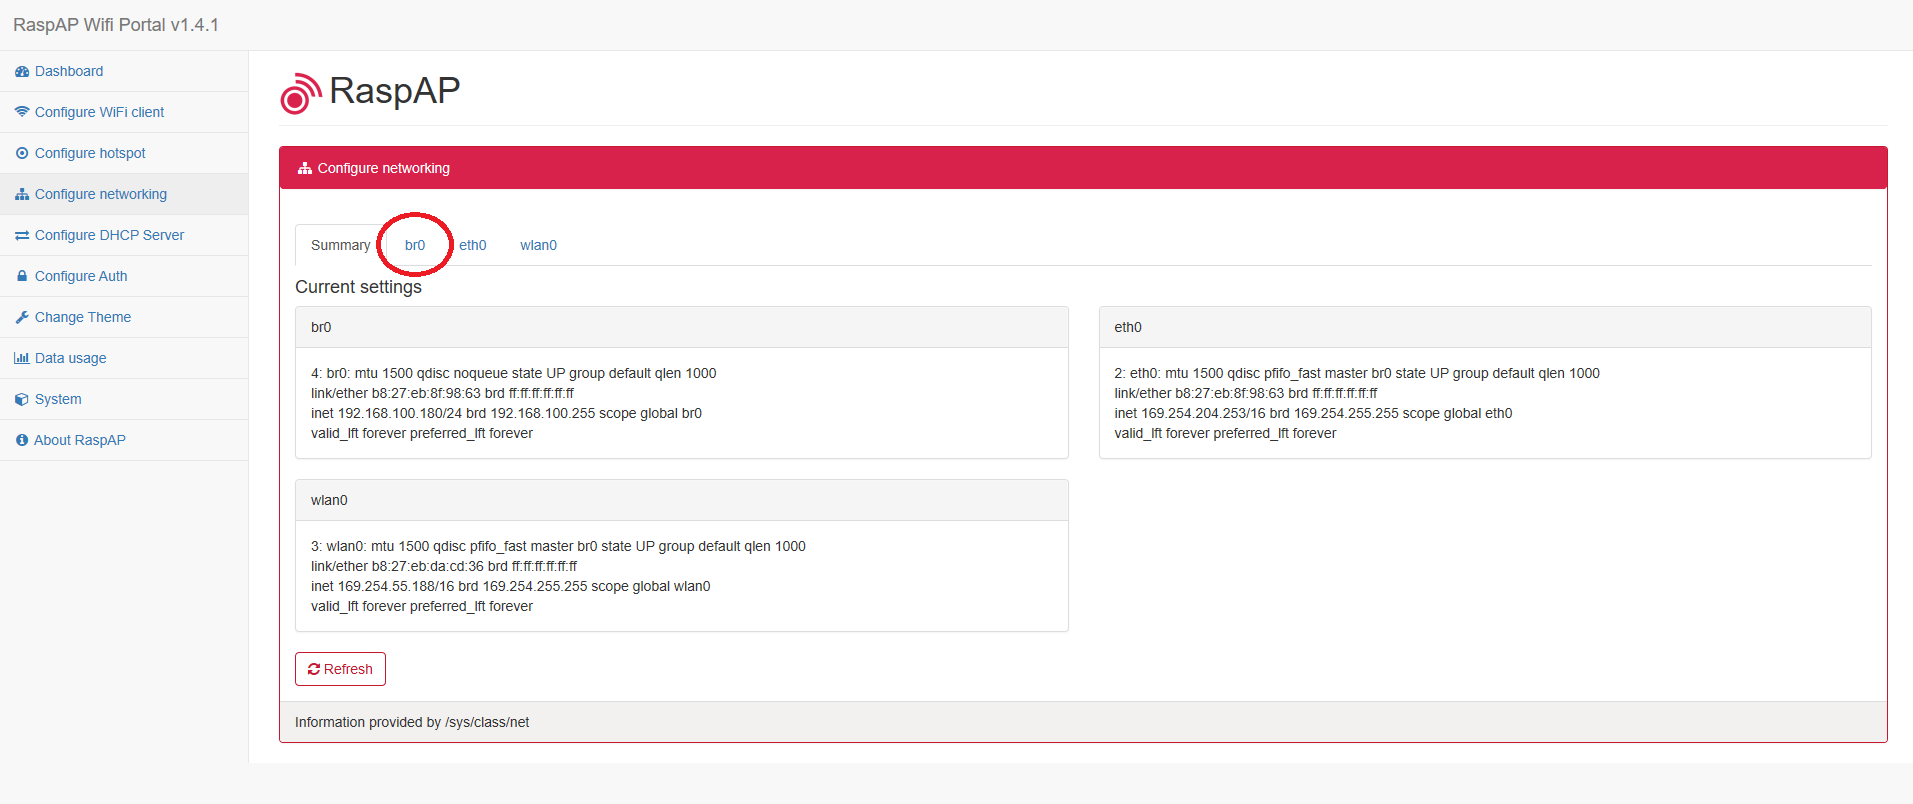The image size is (1913, 804).
Task: Click '4: br0: mtu 1500 qdisc noqueue' line
Action: [x=513, y=373]
